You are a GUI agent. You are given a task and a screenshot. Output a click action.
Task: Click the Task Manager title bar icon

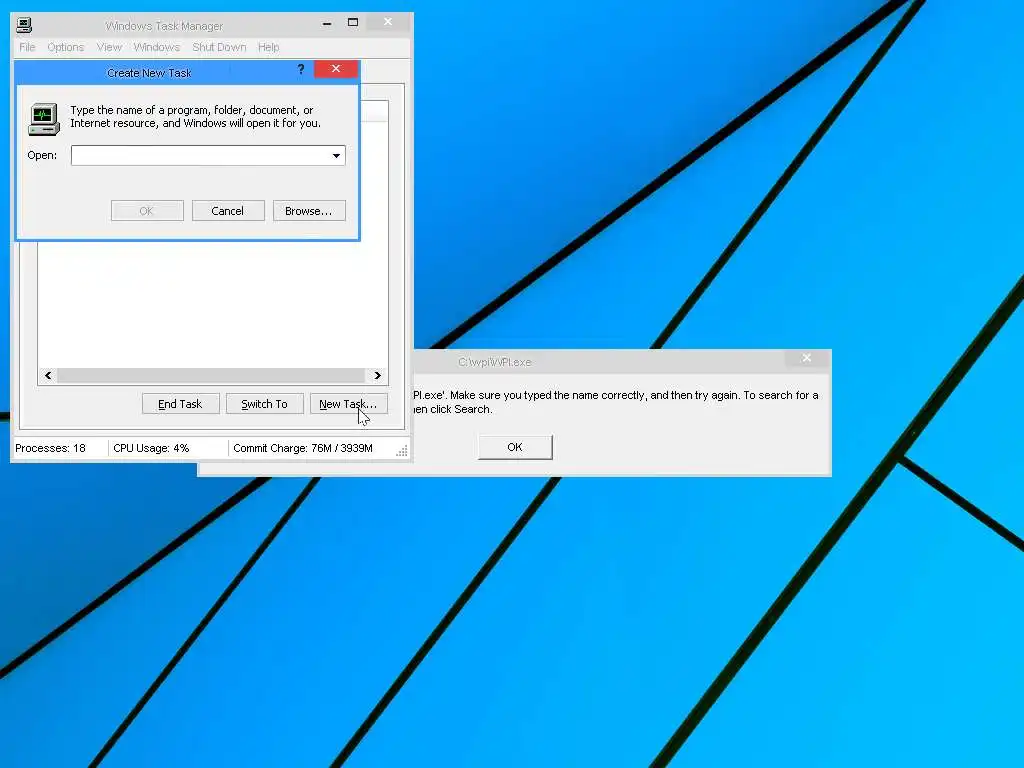coord(24,25)
